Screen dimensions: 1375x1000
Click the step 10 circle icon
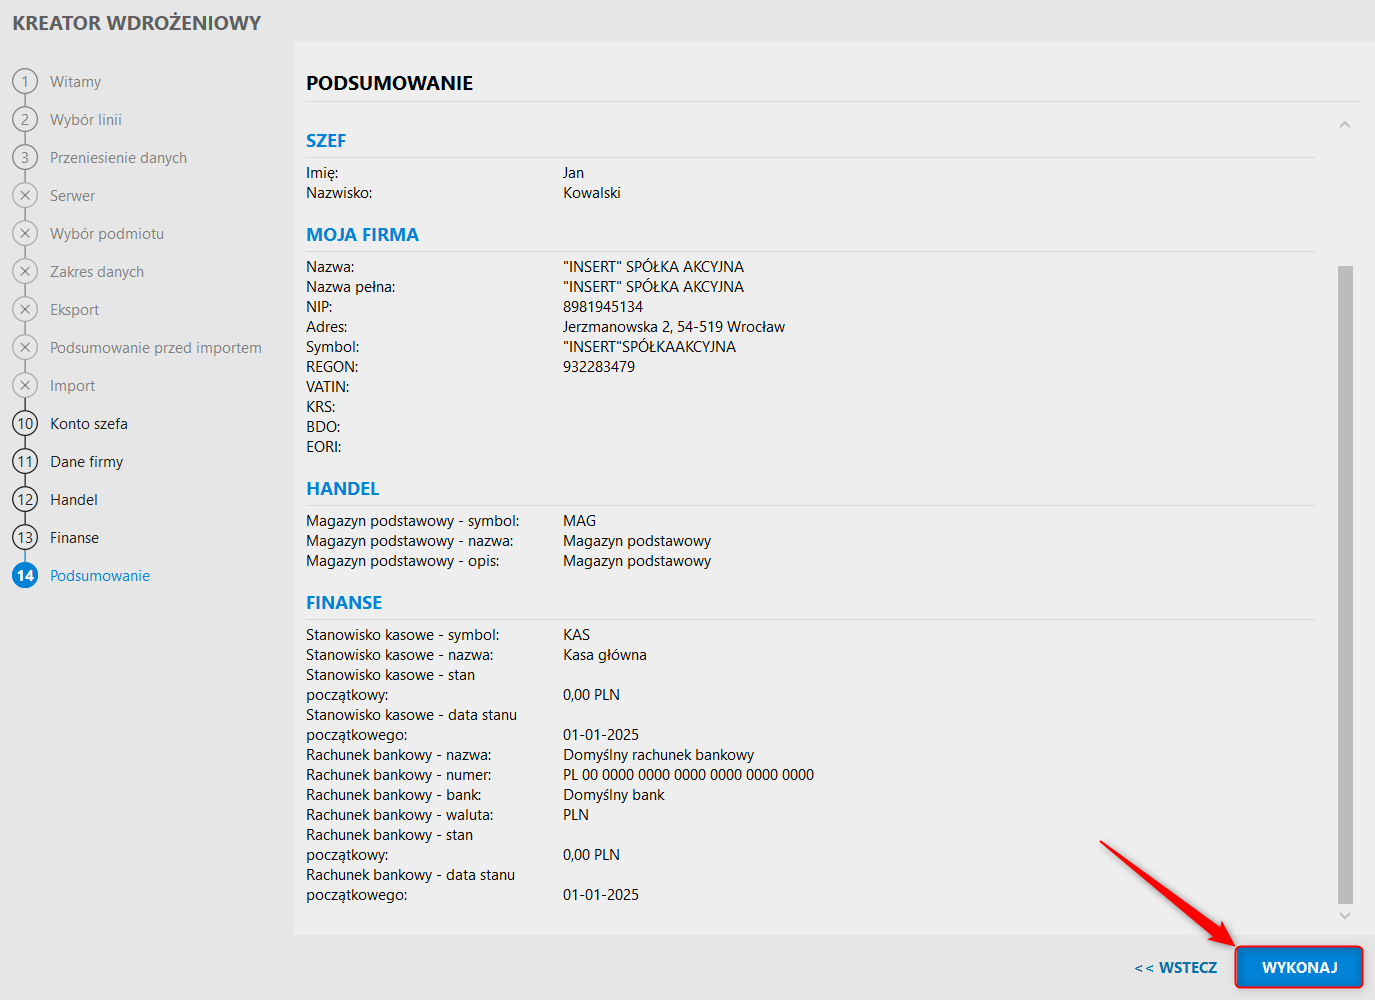tap(25, 423)
